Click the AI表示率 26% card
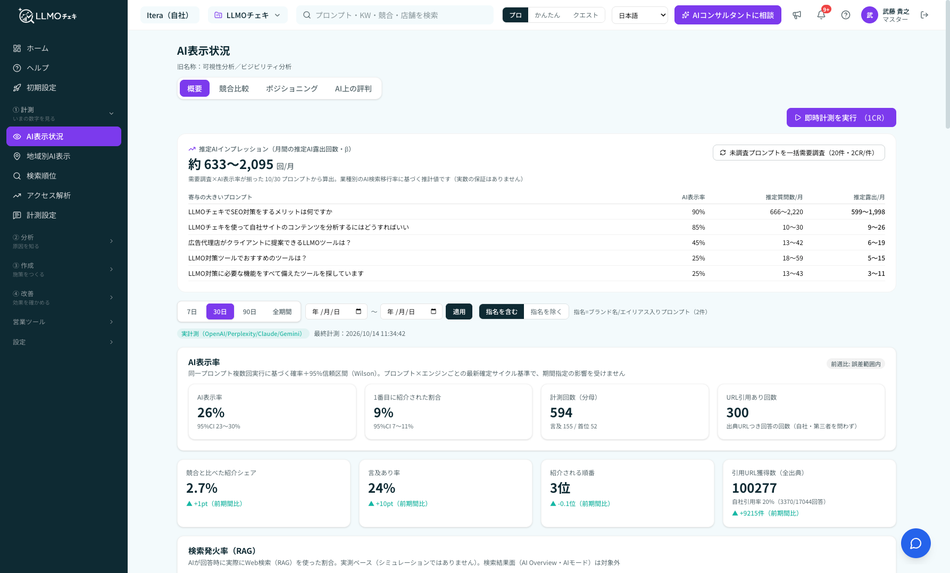This screenshot has height=573, width=950. click(x=272, y=412)
